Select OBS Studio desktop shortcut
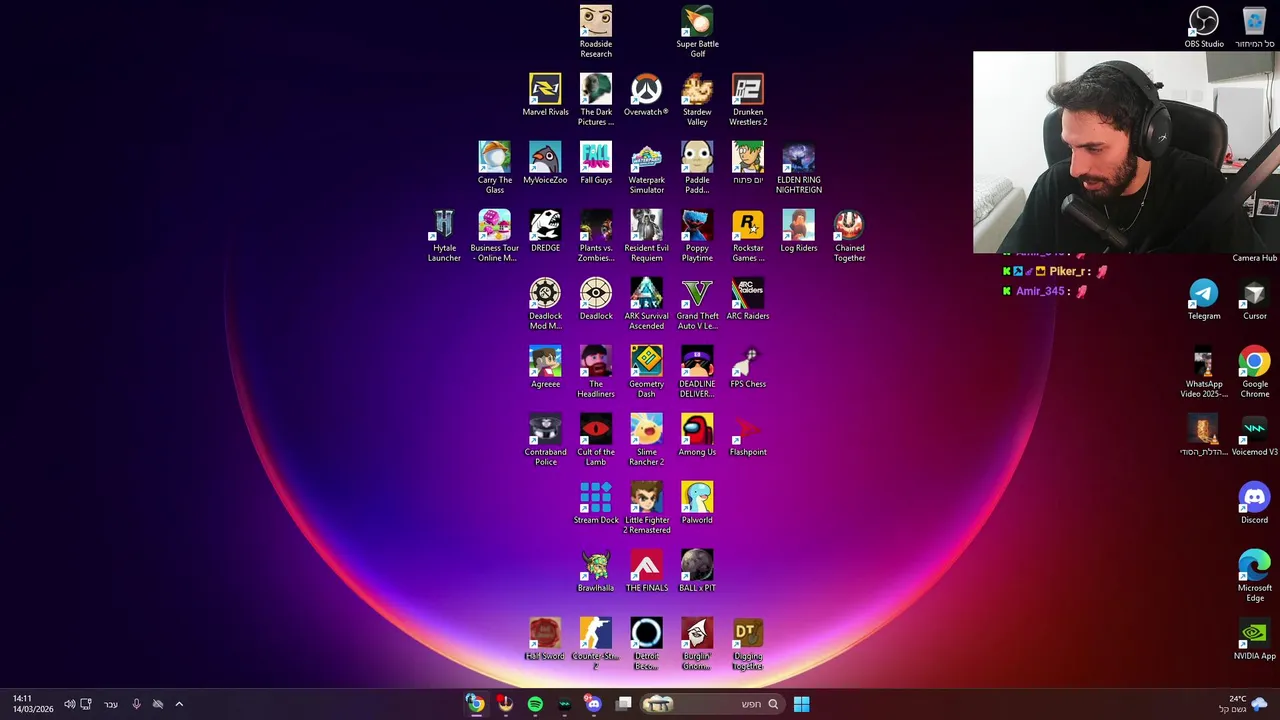The width and height of the screenshot is (1280, 720). pos(1204,27)
